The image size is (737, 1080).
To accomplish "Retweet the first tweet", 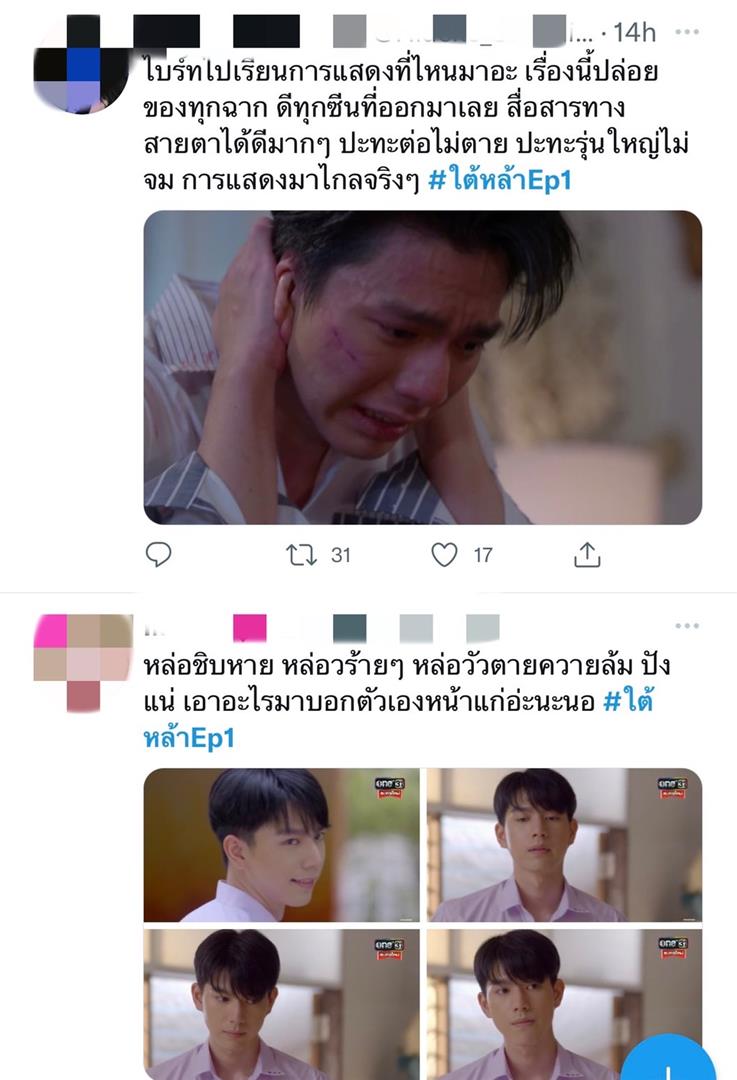I will 301,554.
